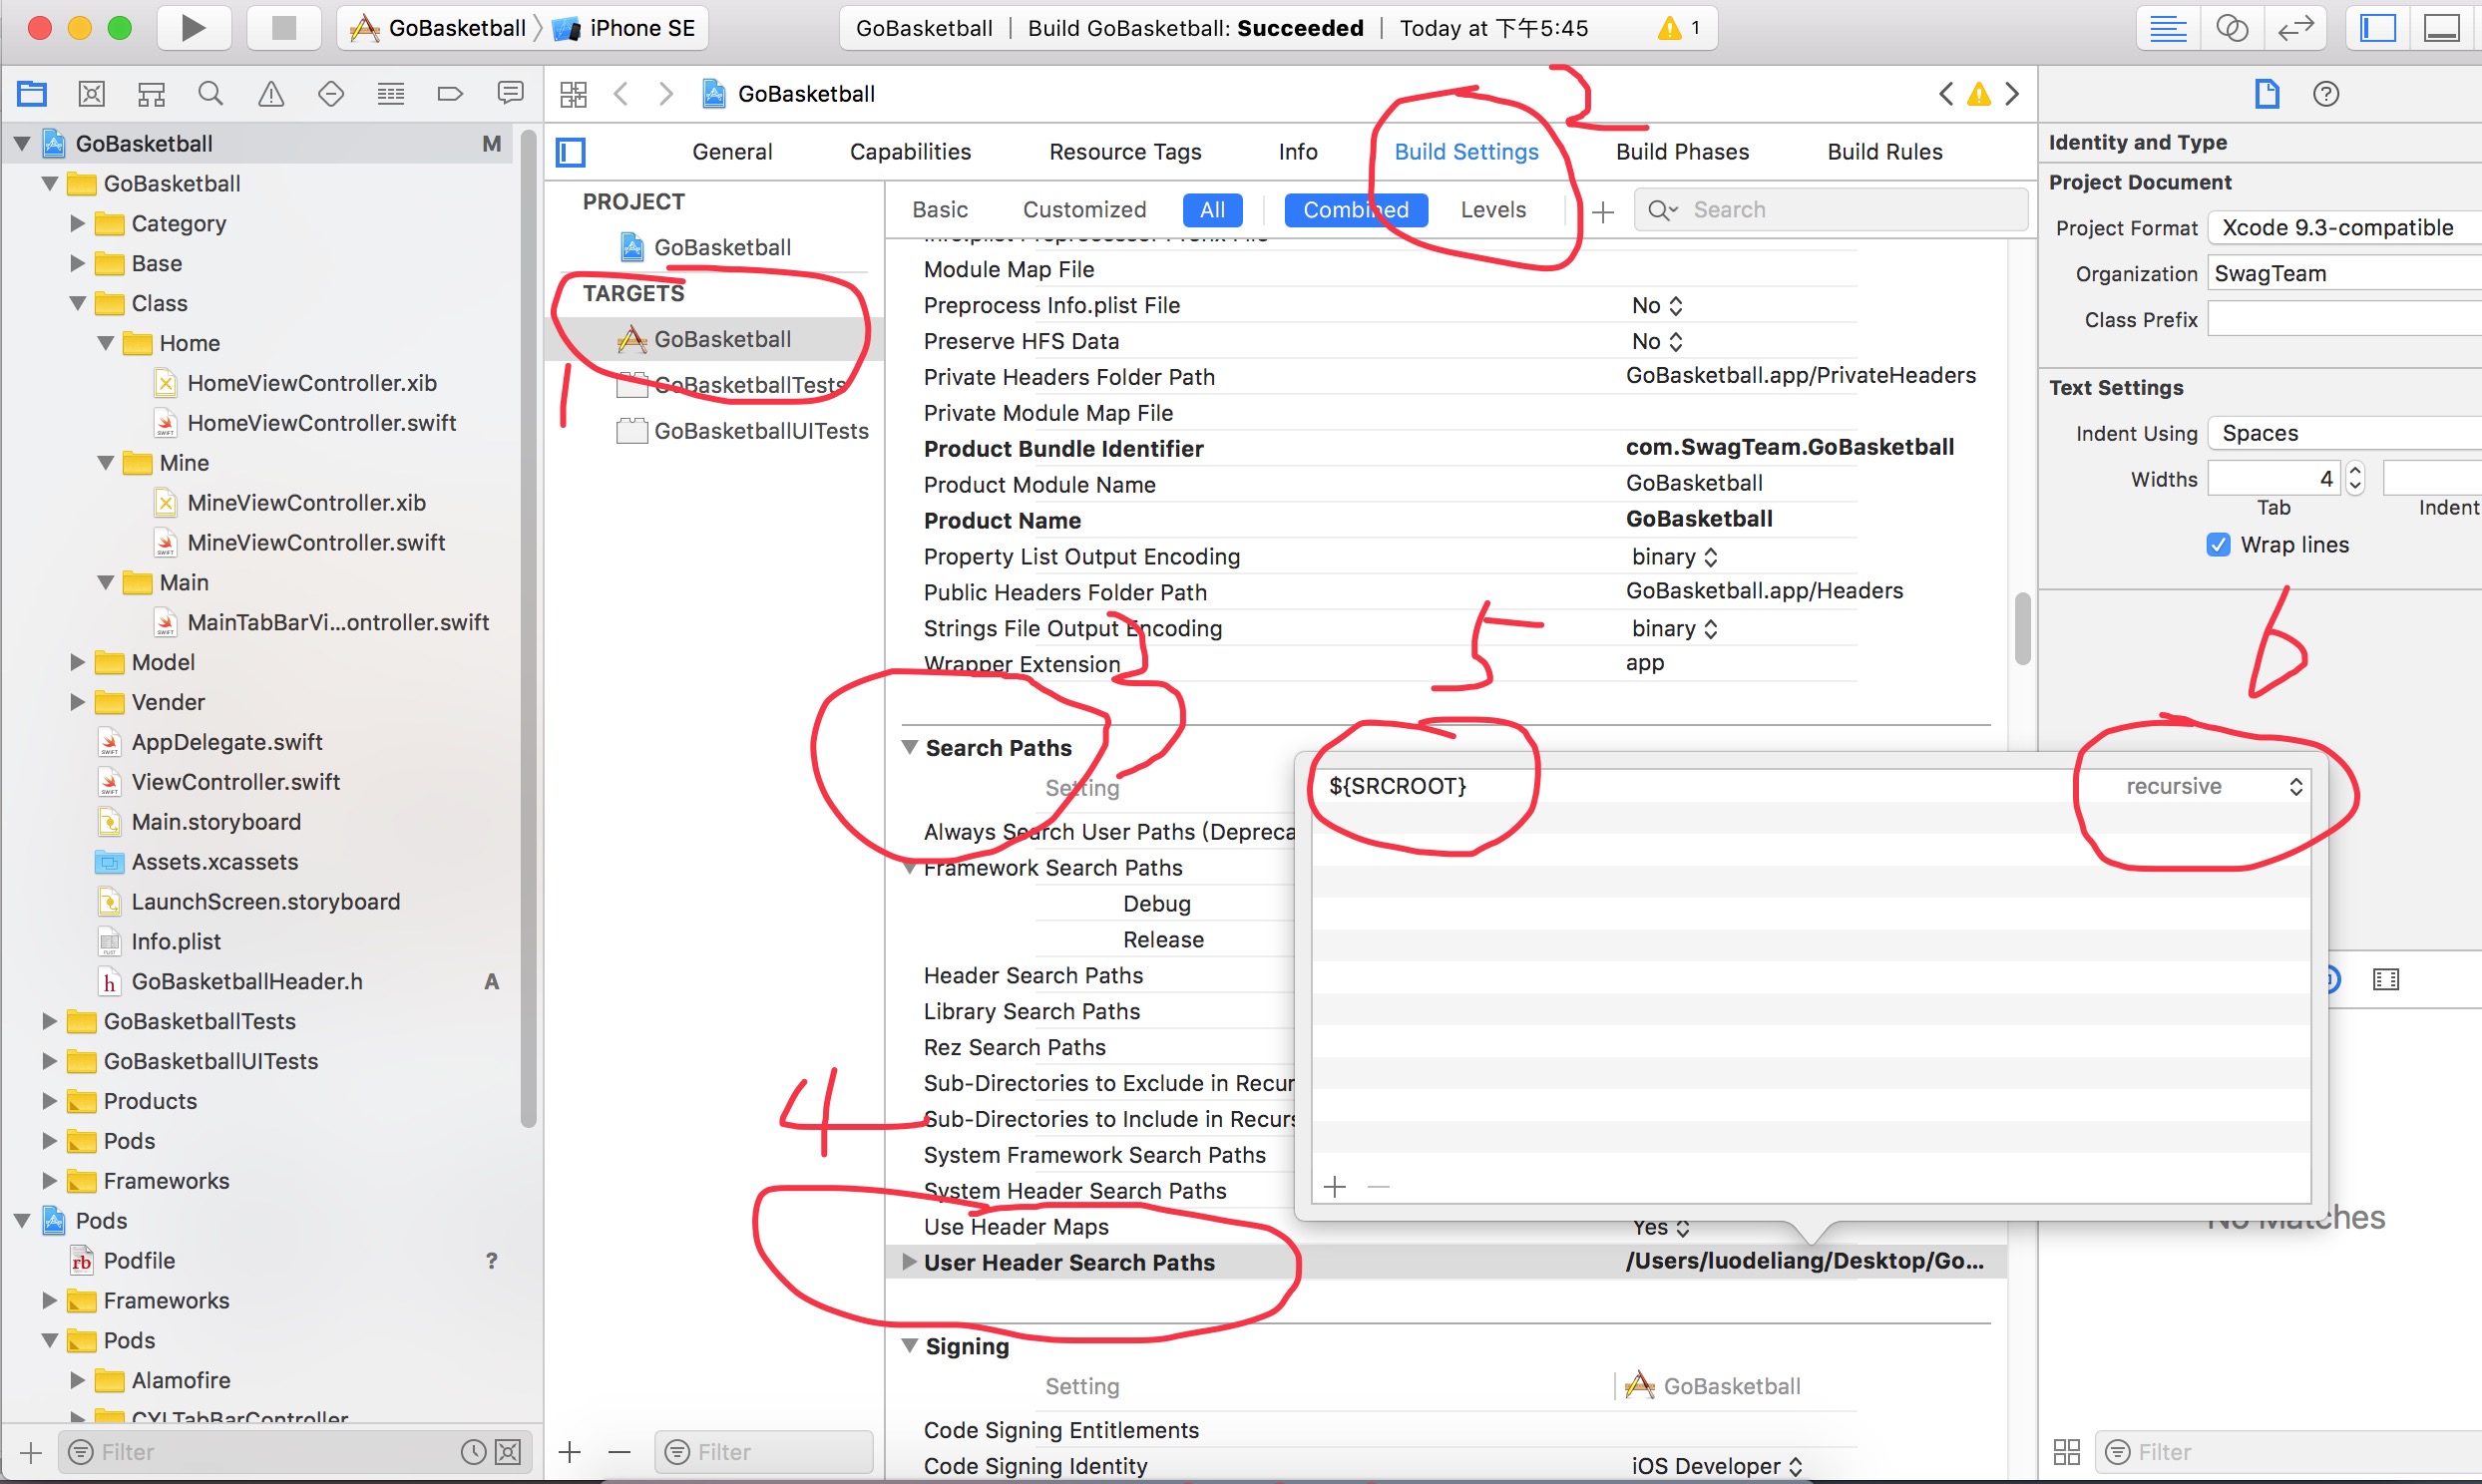Collapse the Search Paths section
2482x1484 pixels.
click(x=910, y=748)
